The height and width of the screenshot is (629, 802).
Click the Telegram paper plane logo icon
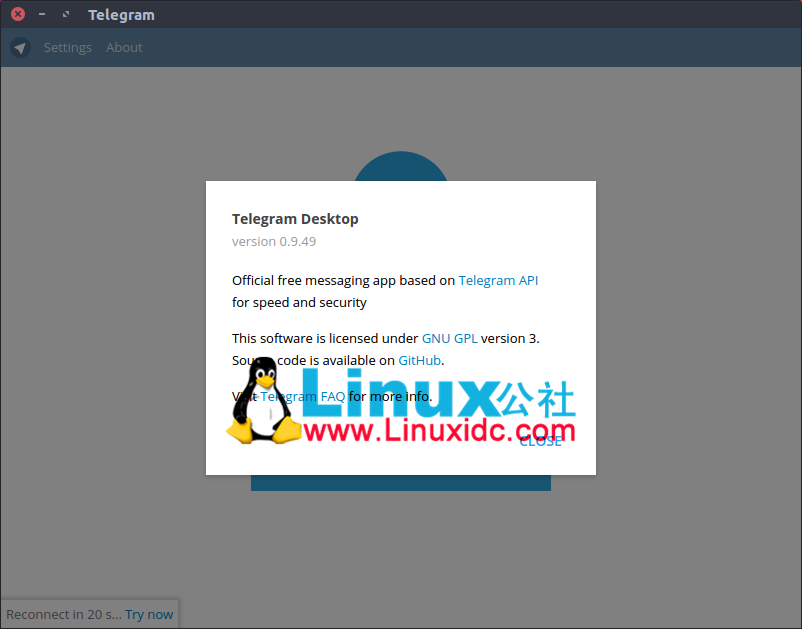click(20, 48)
